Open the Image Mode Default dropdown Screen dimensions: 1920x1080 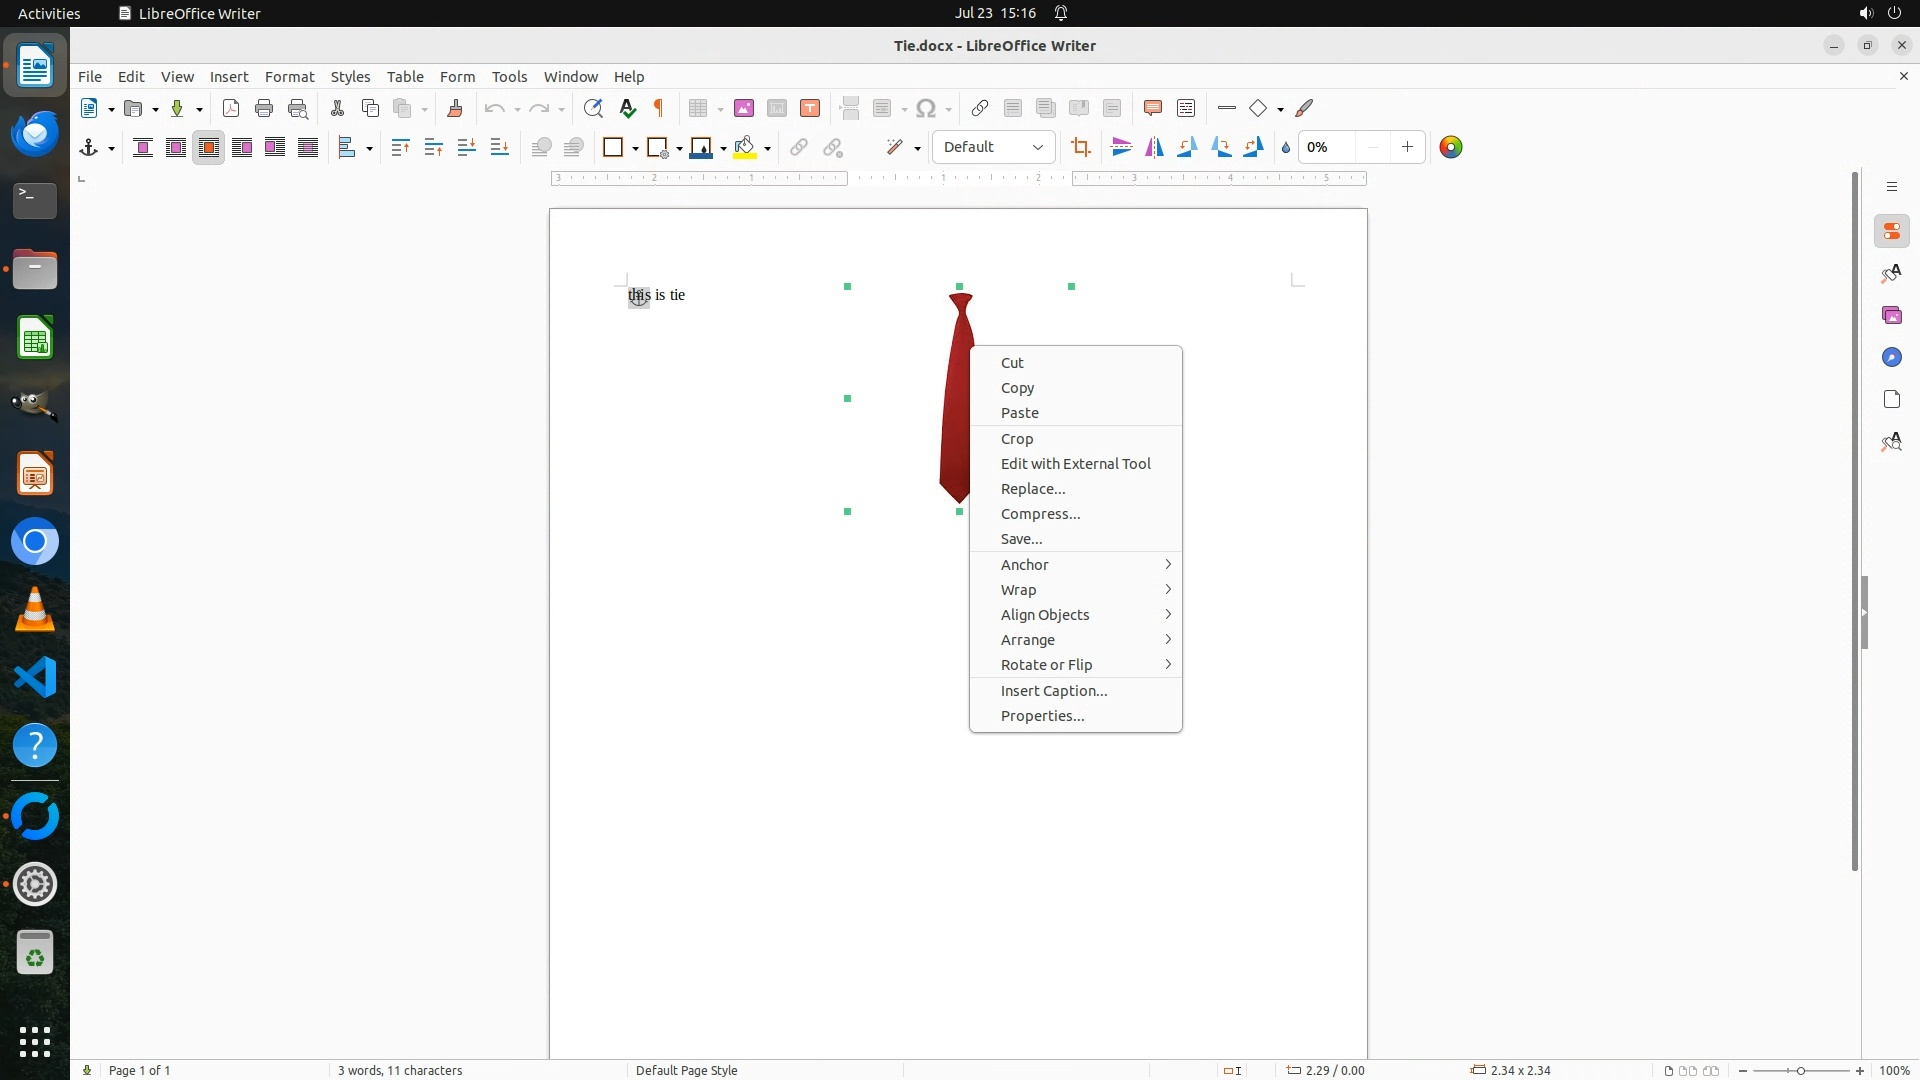pyautogui.click(x=993, y=148)
